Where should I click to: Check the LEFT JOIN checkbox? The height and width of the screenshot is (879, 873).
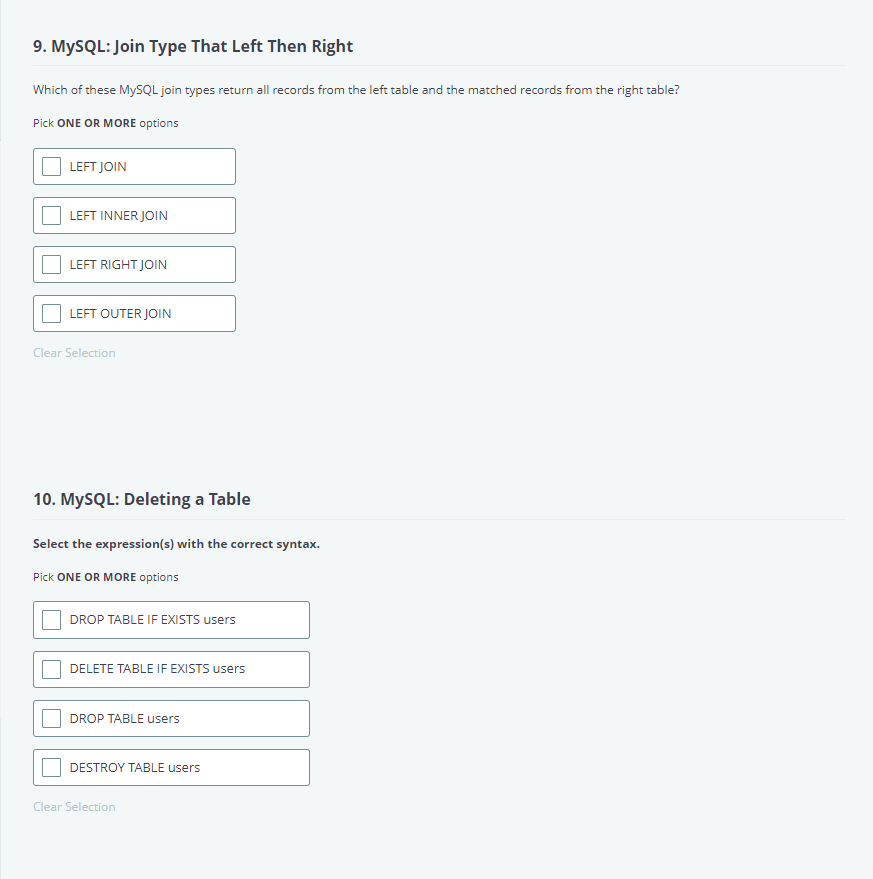(x=51, y=166)
